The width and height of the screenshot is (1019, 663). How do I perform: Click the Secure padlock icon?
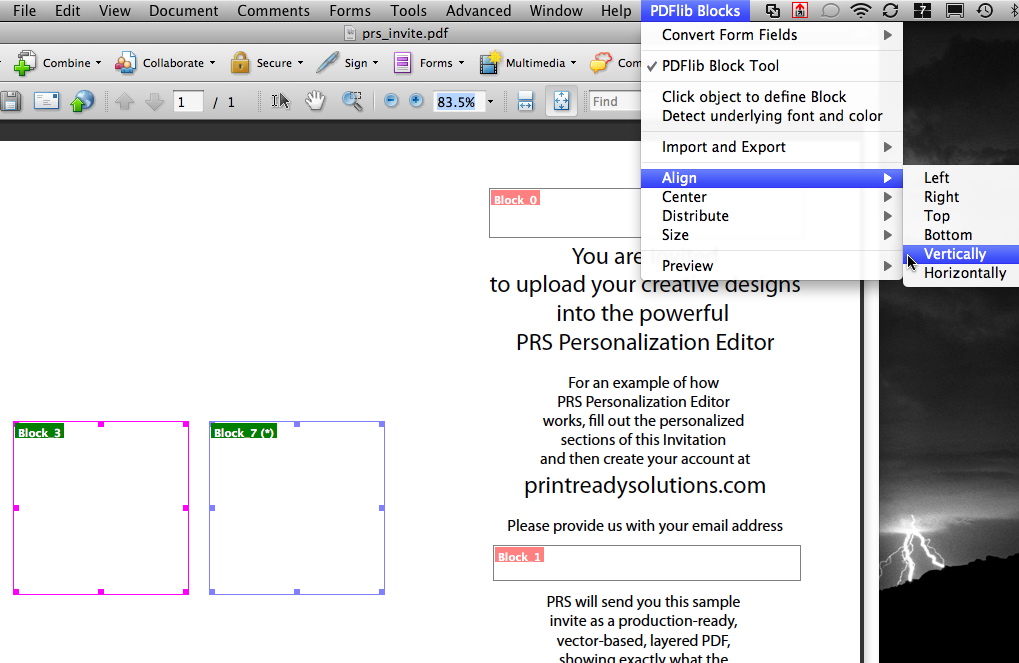point(240,63)
